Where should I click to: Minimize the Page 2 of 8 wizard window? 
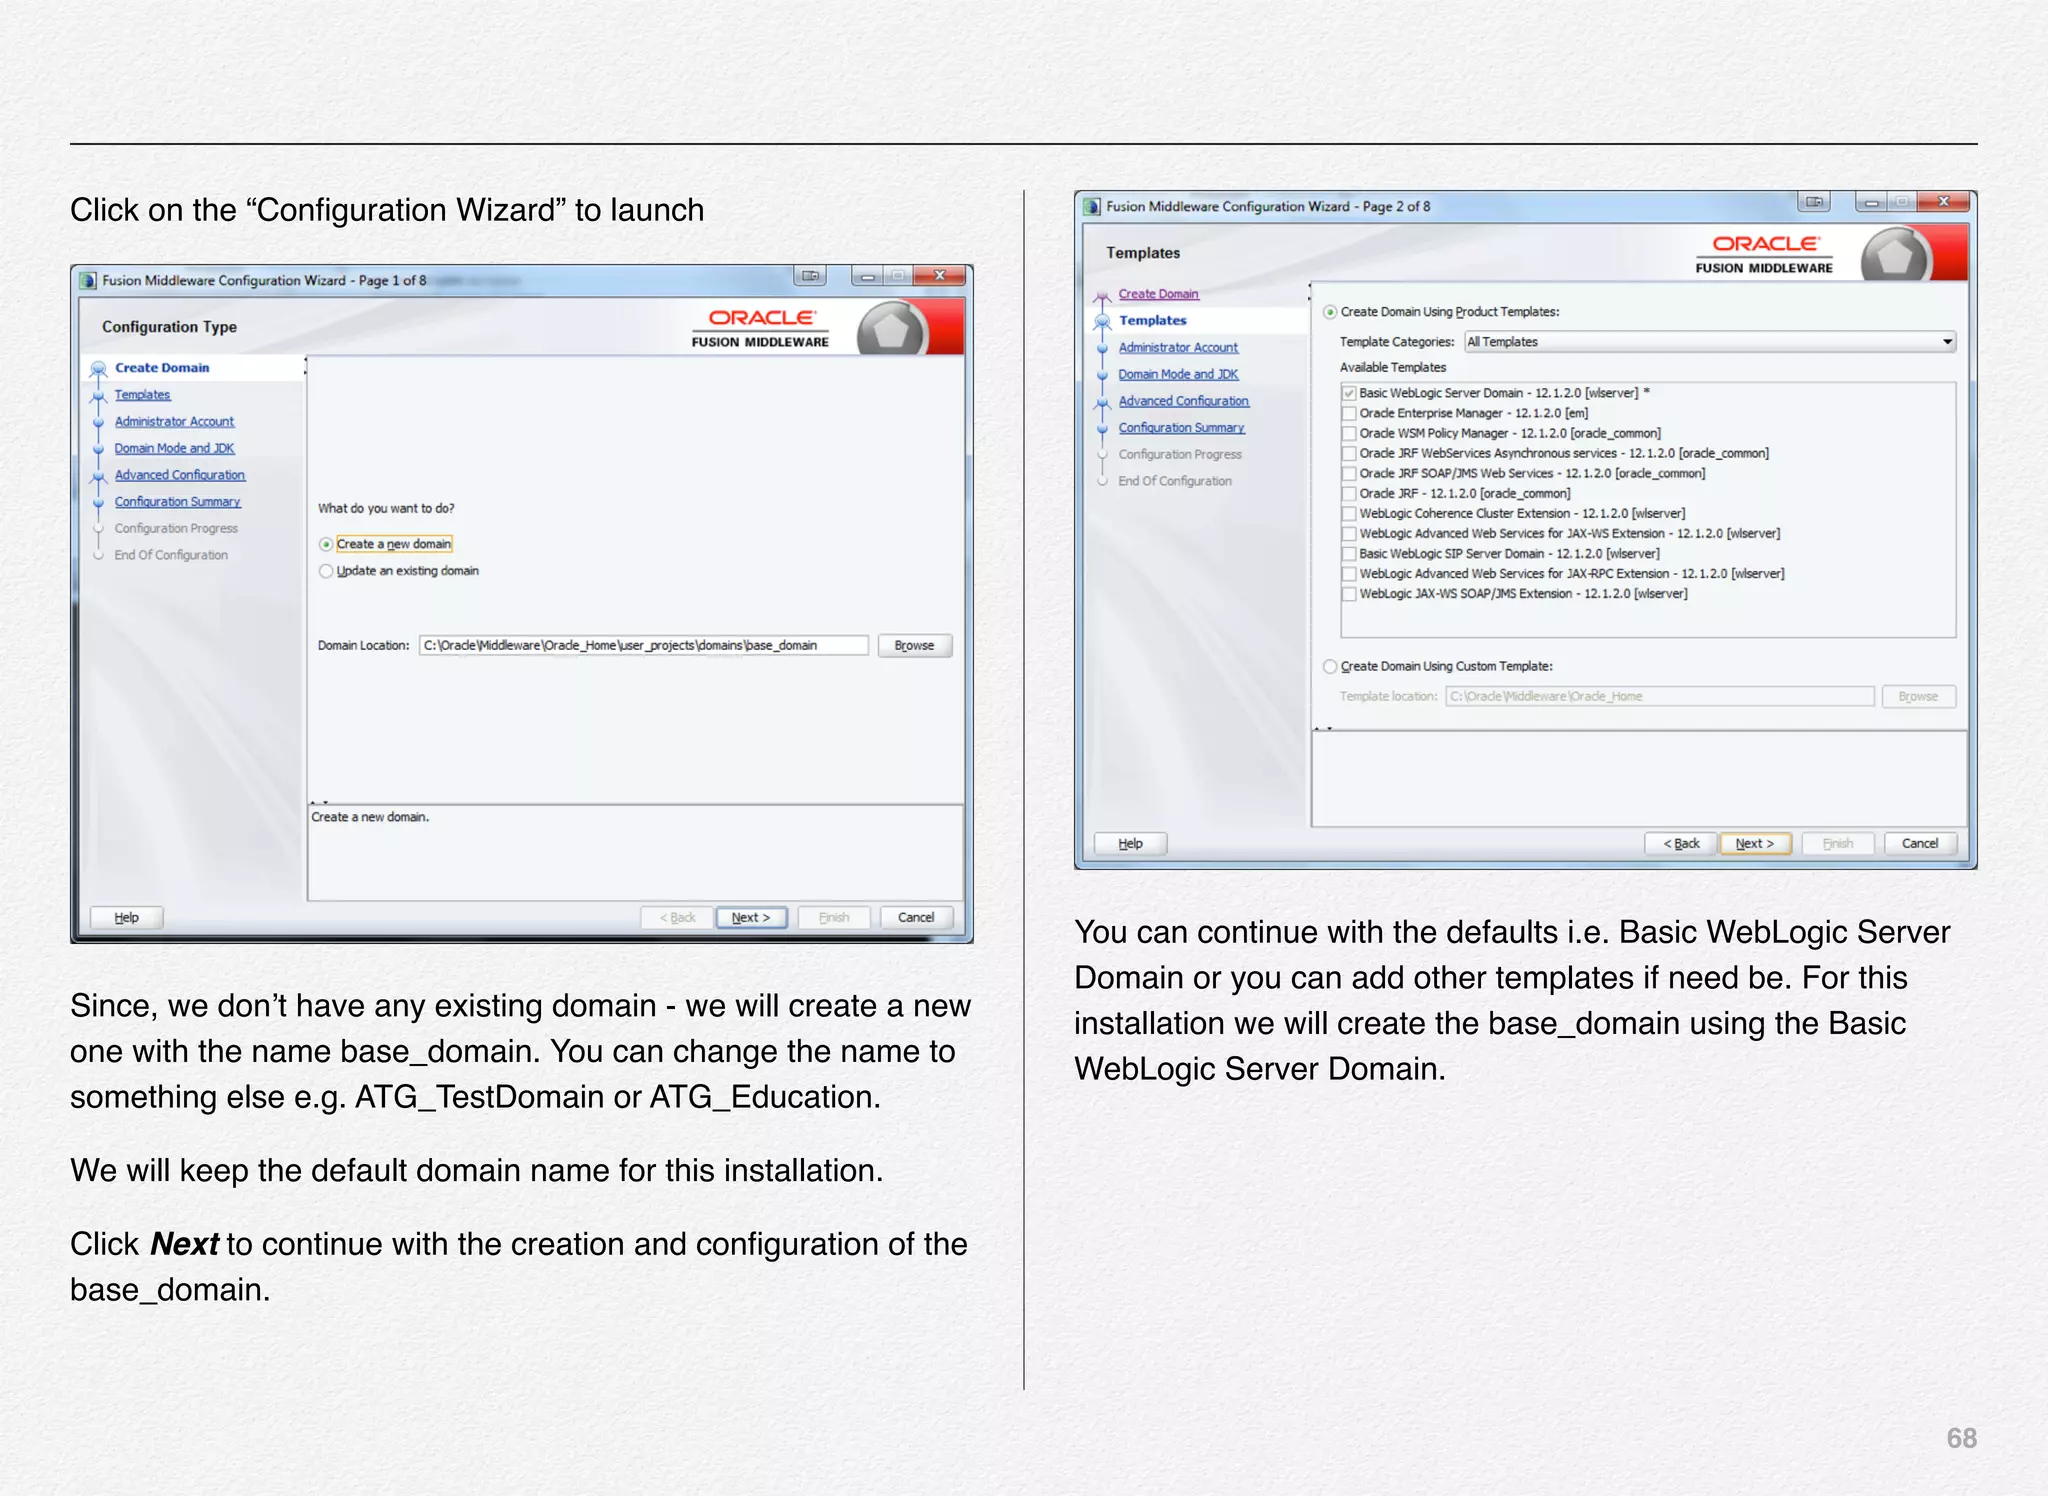coord(1870,202)
